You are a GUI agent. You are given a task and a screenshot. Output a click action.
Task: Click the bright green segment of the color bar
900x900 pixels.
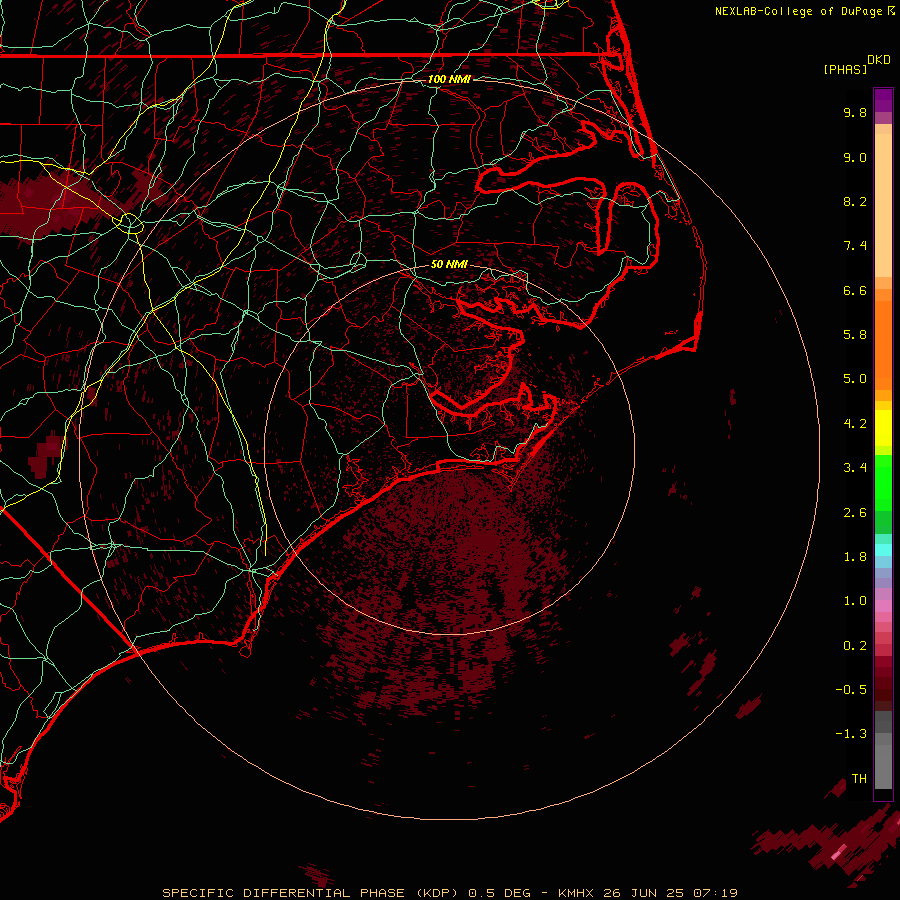click(883, 483)
